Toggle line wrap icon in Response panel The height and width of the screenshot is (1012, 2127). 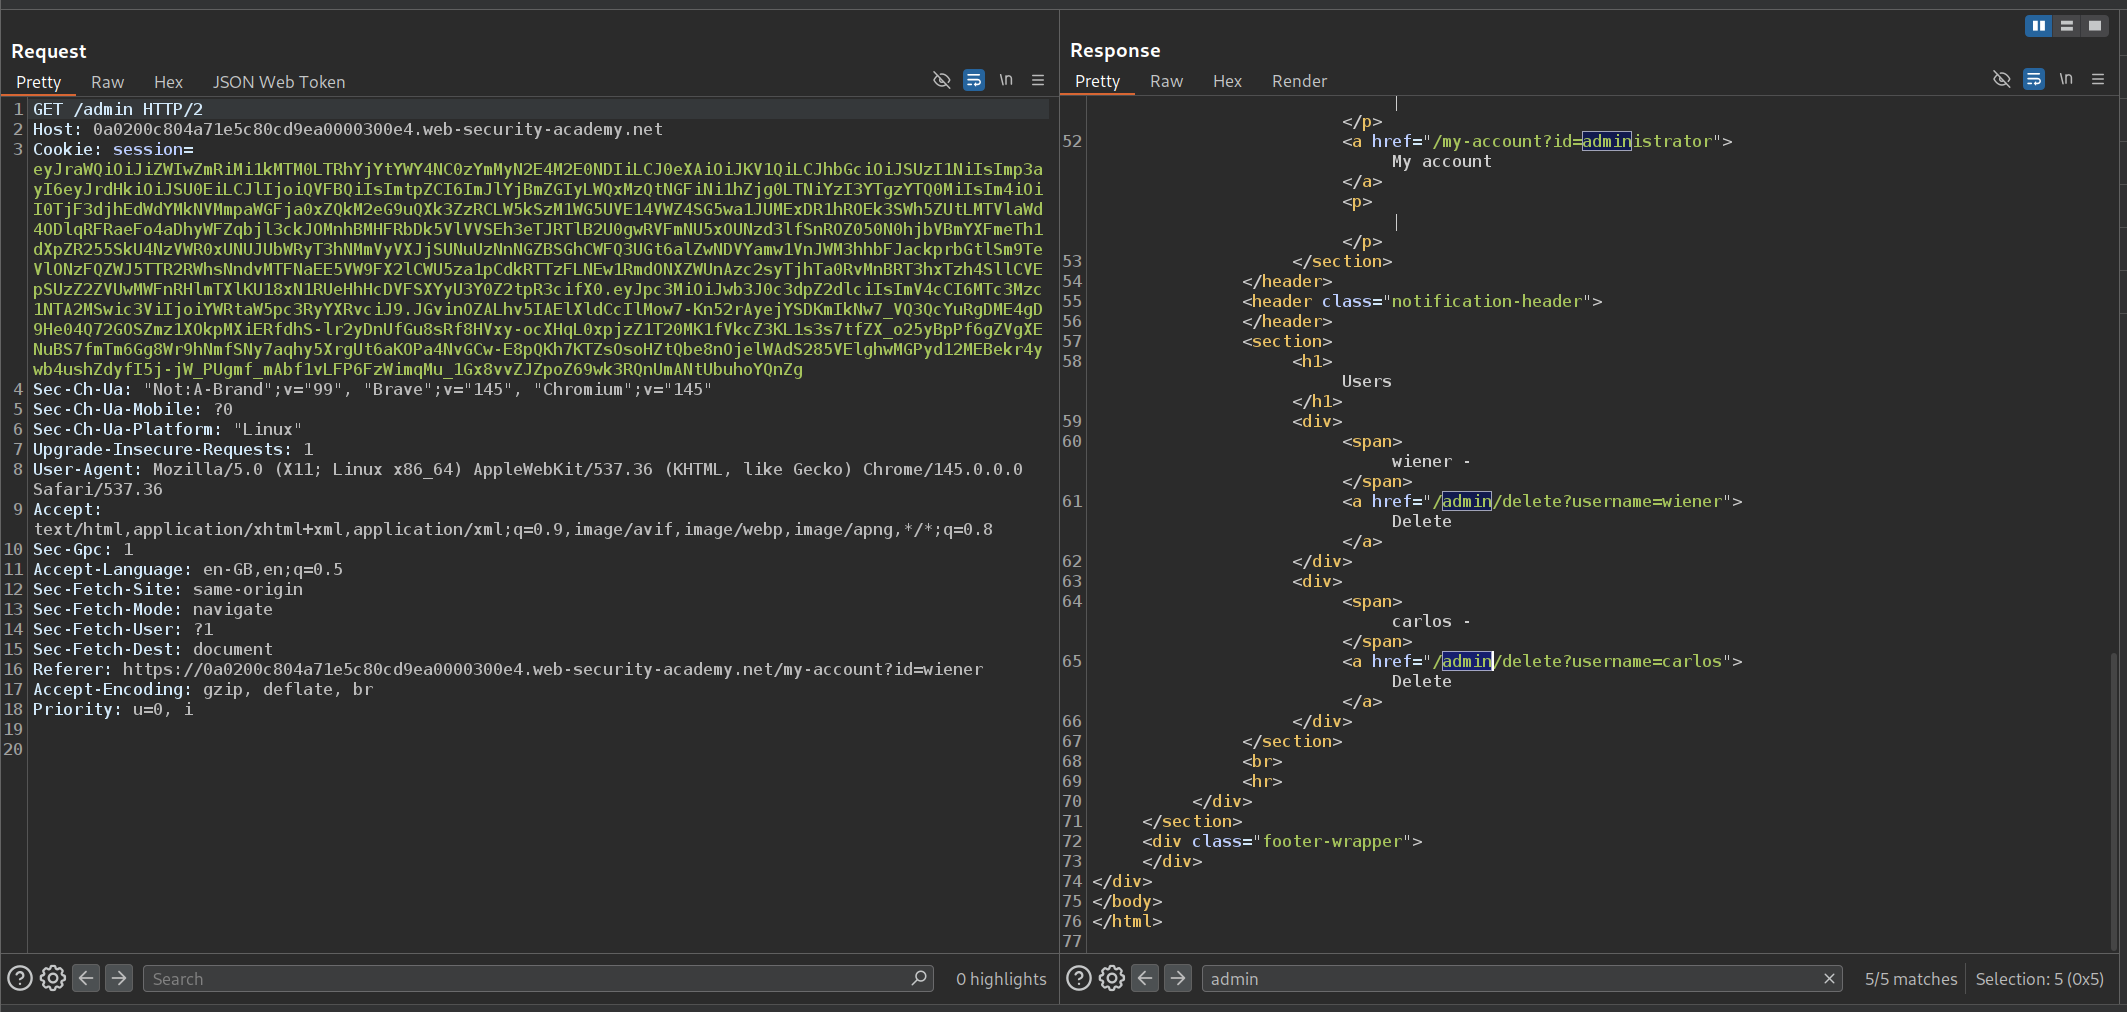[2033, 79]
